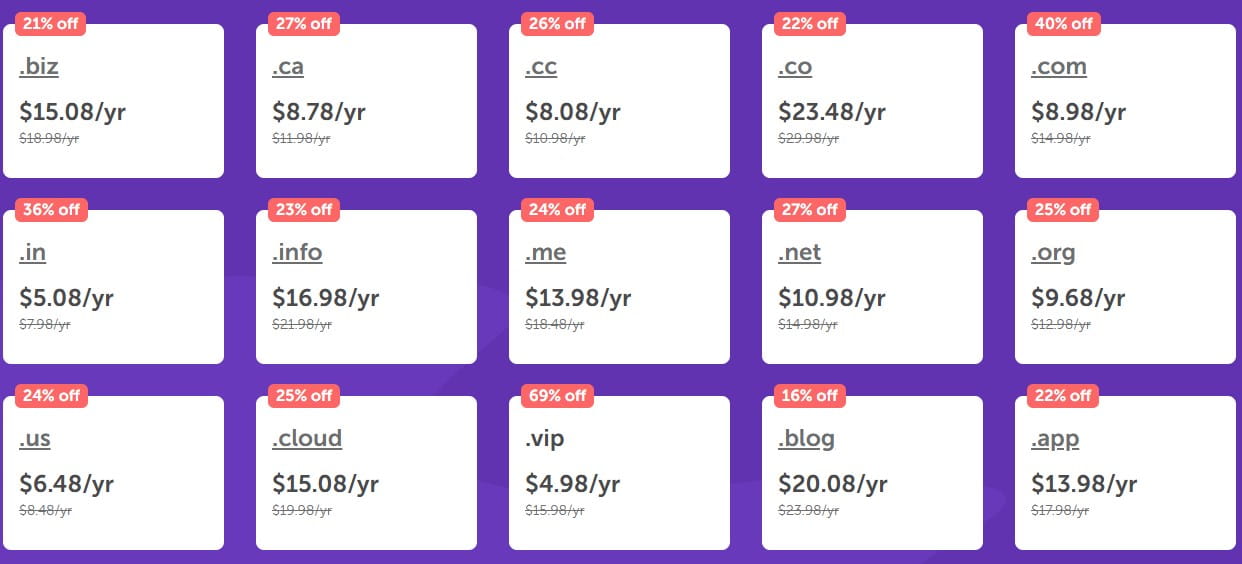Choose the .com domain link
The image size is (1242, 564).
point(1058,67)
